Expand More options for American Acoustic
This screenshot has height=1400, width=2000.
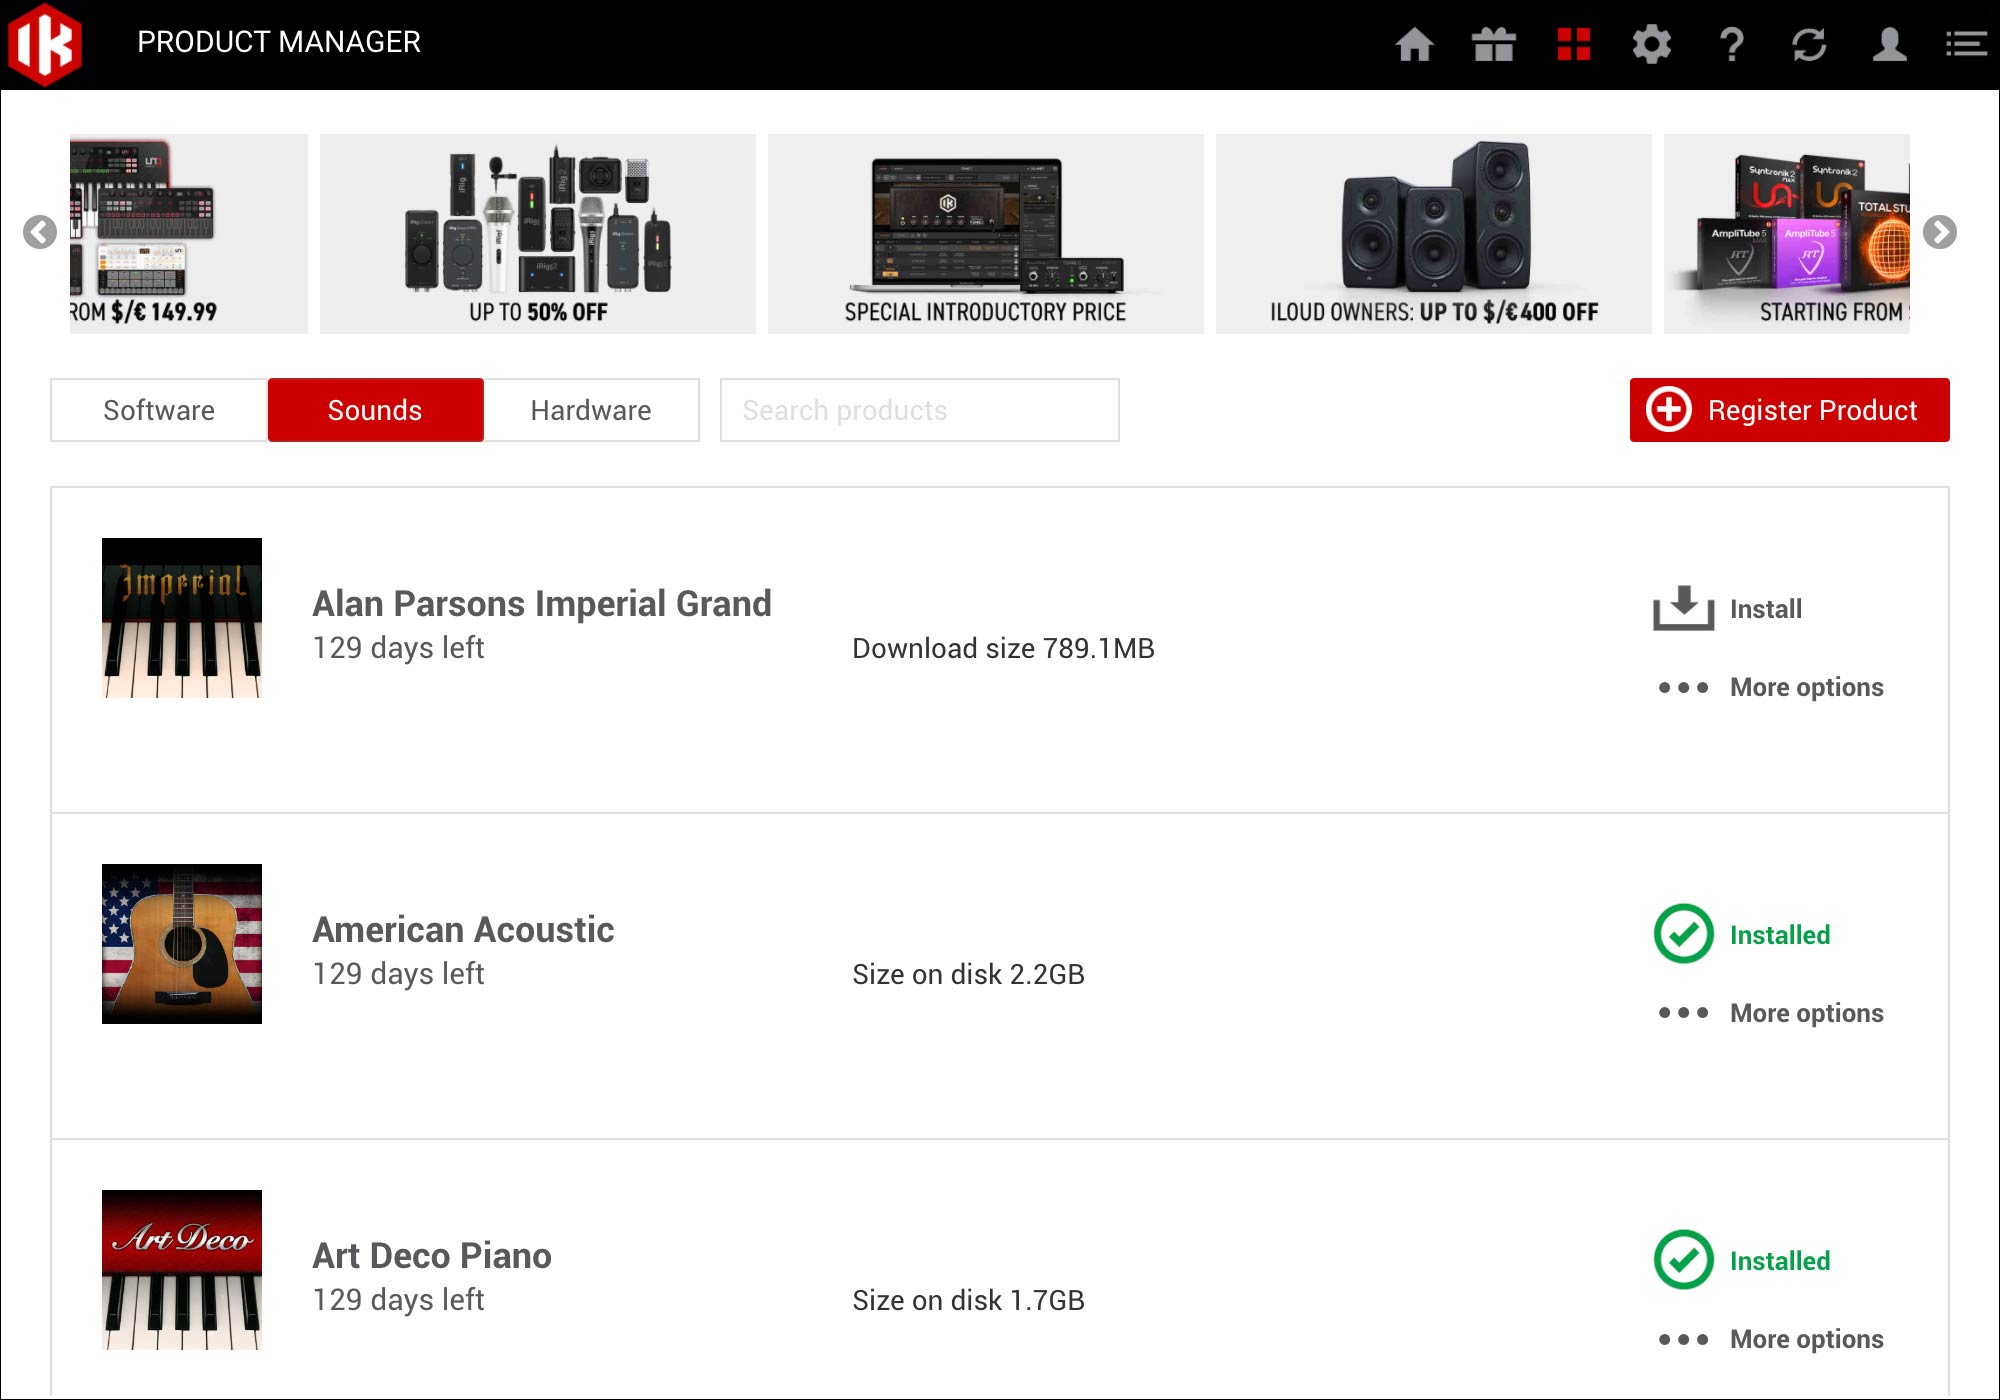tap(1770, 1013)
